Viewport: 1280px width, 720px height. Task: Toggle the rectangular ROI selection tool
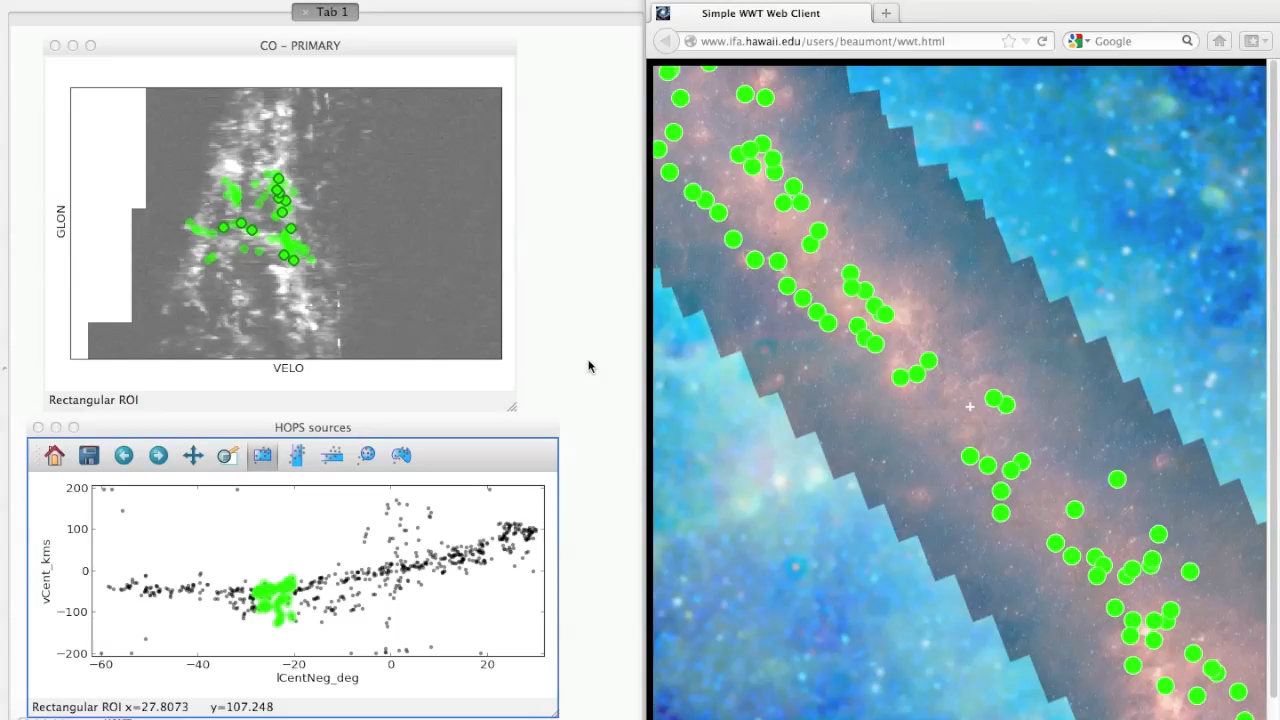tap(263, 456)
